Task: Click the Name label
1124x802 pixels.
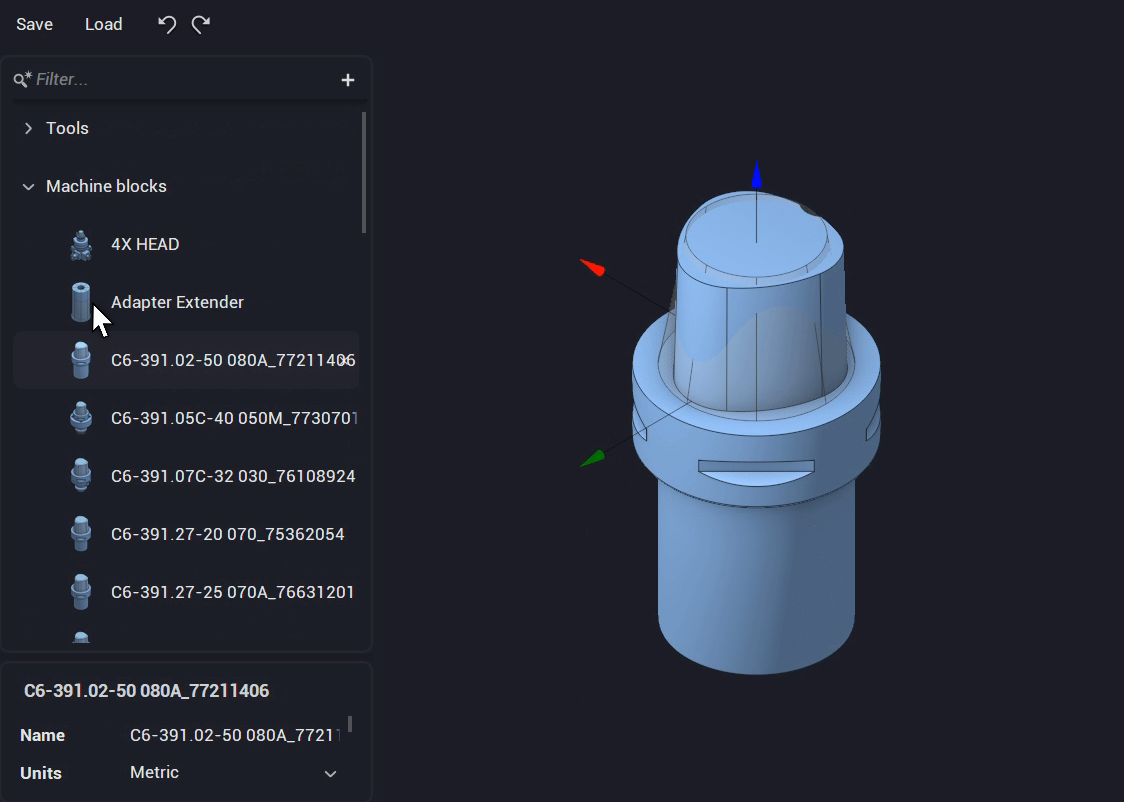Action: (42, 735)
